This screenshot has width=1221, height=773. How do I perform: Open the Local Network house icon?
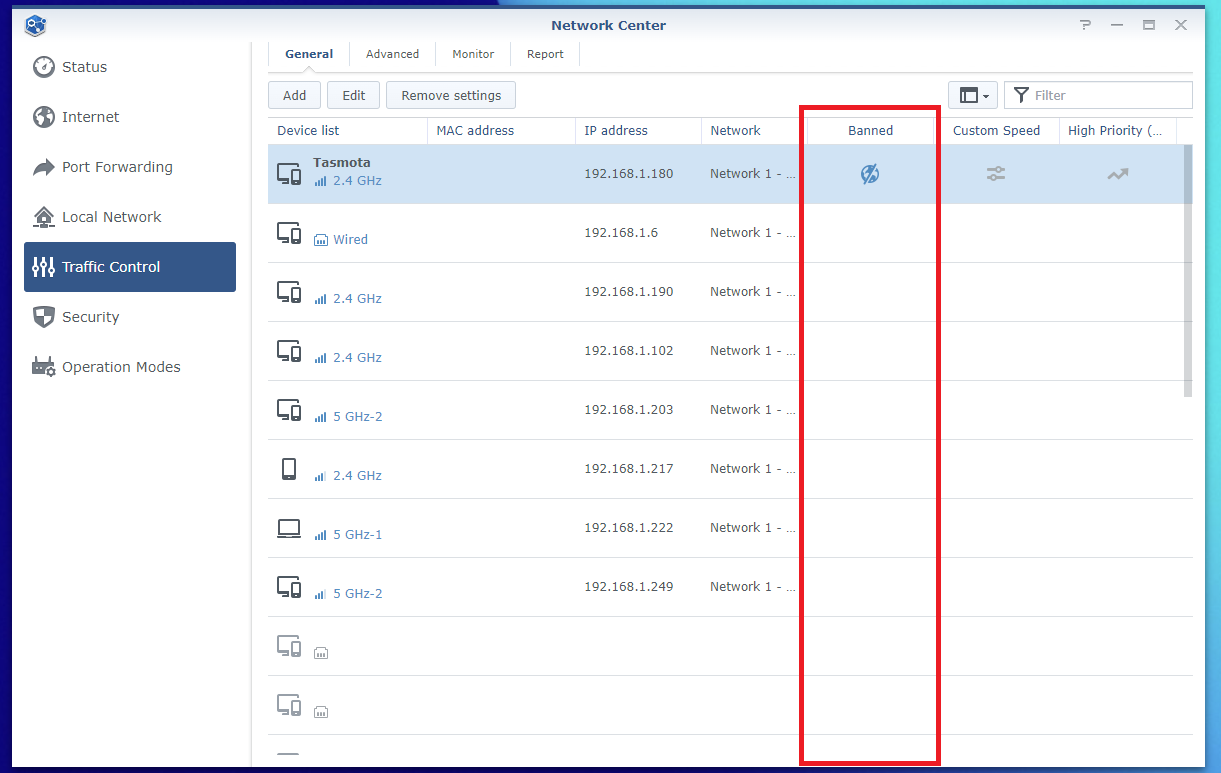(44, 217)
